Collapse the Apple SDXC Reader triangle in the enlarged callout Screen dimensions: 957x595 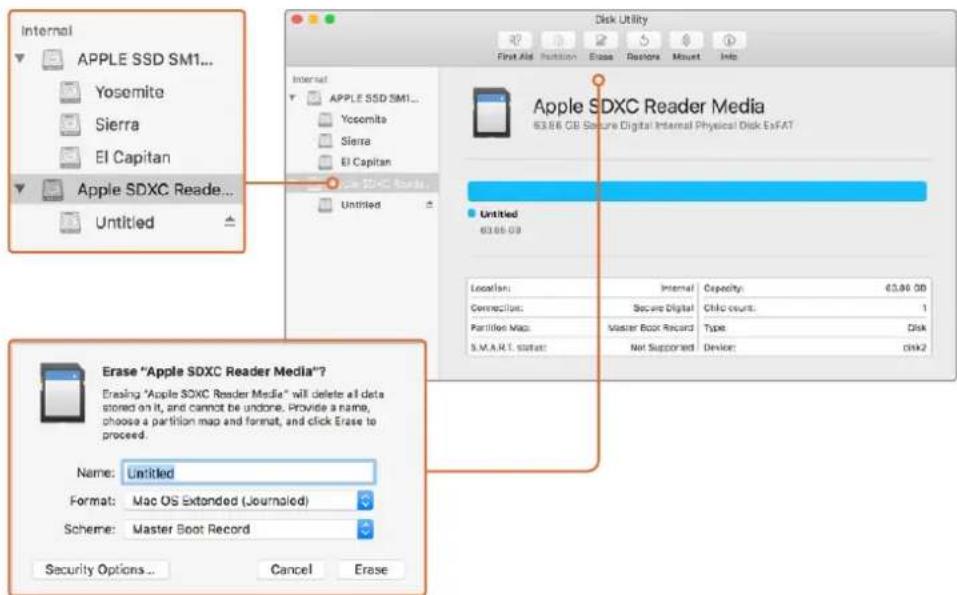tap(20, 189)
